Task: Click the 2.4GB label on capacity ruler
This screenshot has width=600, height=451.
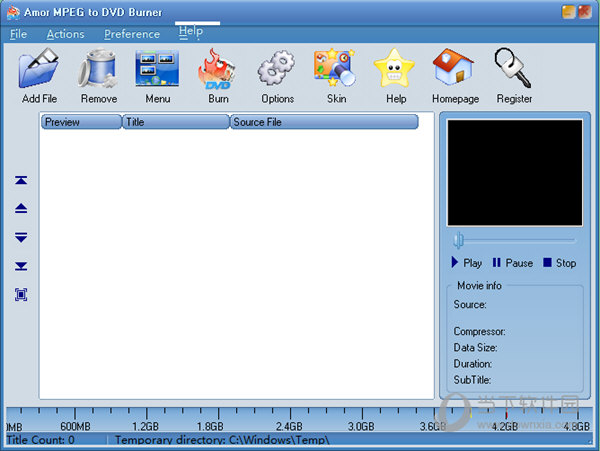Action: (289, 426)
